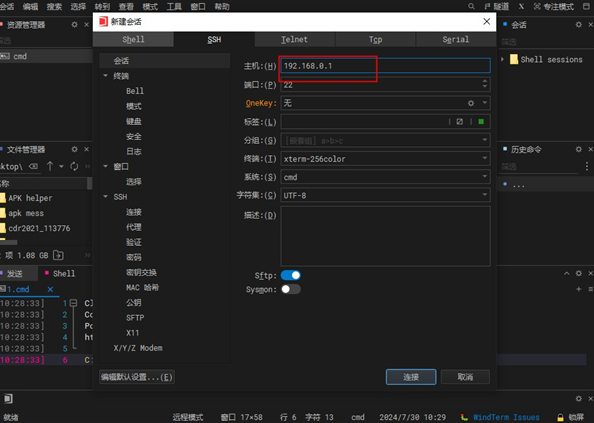
Task: Click the label clear icon in tag field
Action: point(460,122)
